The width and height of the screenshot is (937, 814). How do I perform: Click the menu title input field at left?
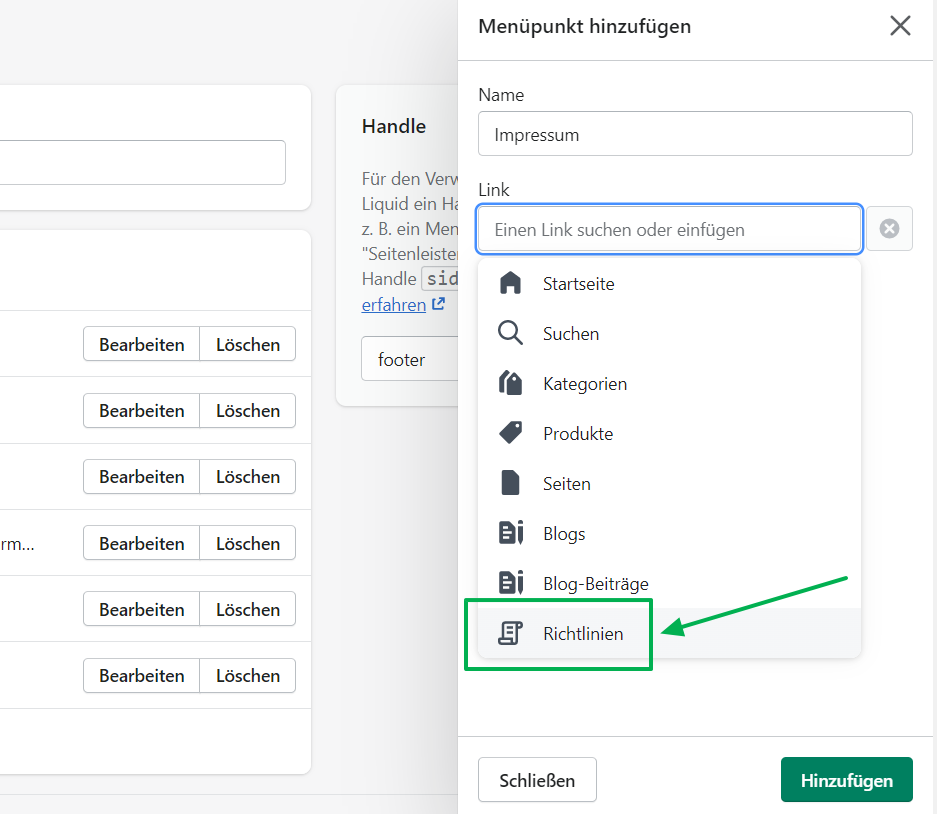pyautogui.click(x=142, y=163)
